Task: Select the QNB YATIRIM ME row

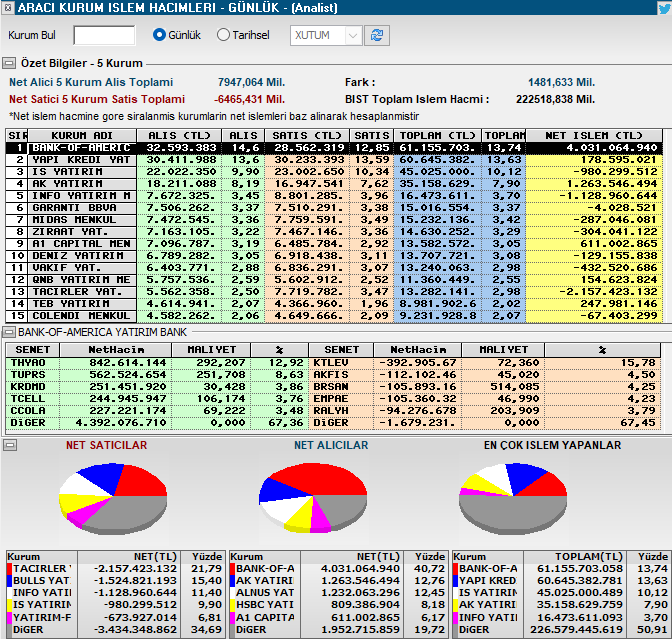Action: point(334,280)
